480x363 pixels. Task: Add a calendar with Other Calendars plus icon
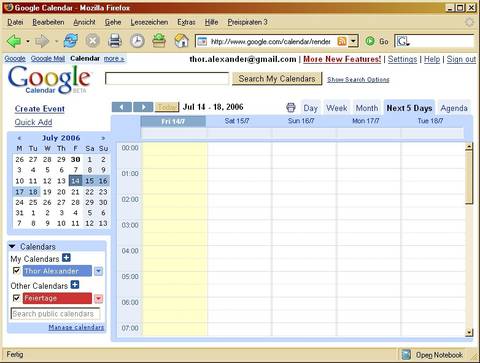(75, 285)
